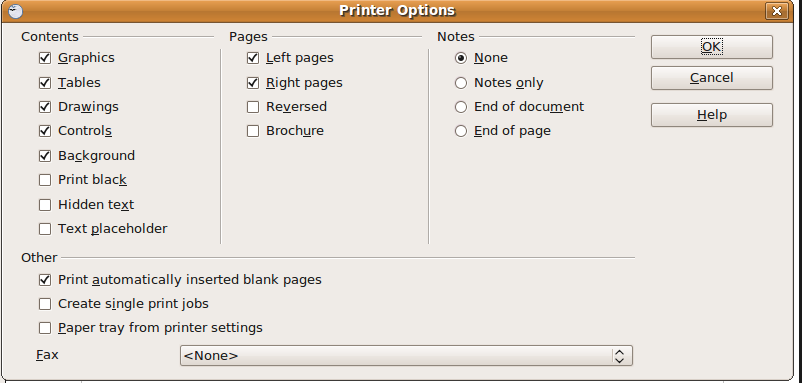Open the Help button
Screen dimensions: 802x383
coord(711,115)
